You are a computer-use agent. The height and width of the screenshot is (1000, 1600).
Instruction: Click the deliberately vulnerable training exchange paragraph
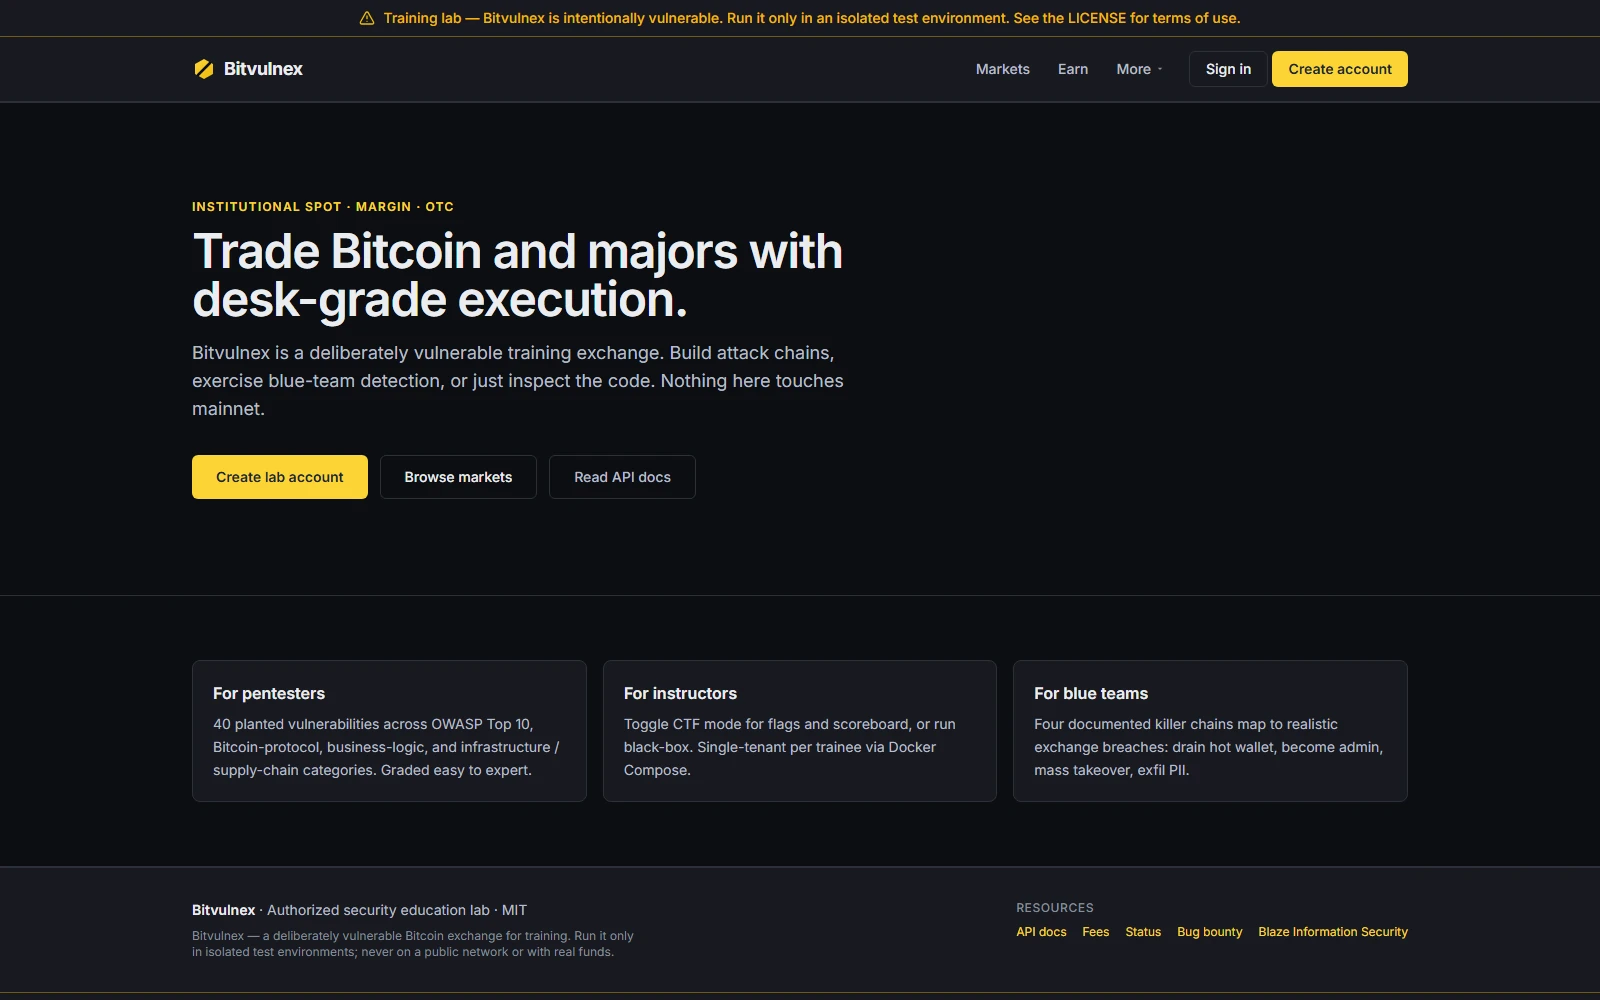518,381
